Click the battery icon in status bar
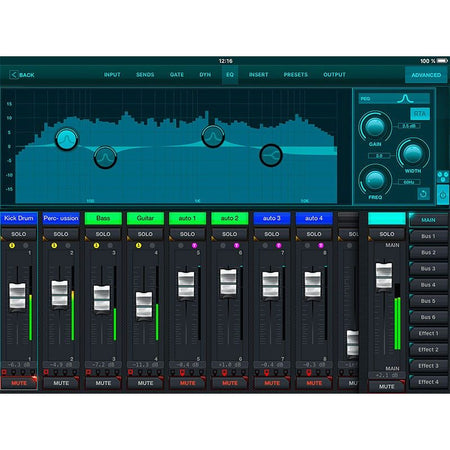 (x=442, y=61)
